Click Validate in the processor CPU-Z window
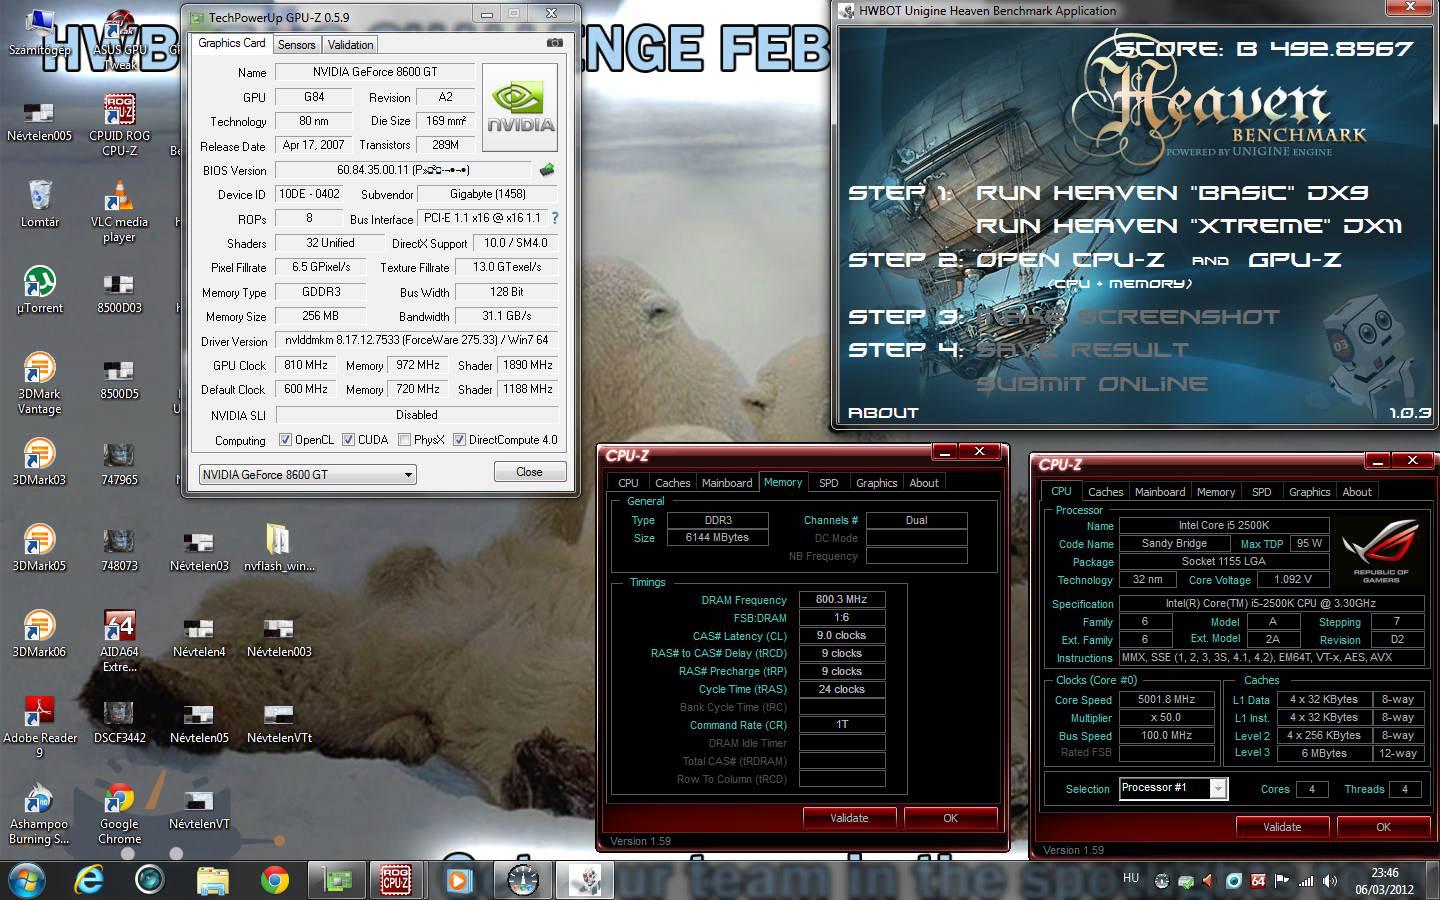The image size is (1440, 900). click(1282, 827)
